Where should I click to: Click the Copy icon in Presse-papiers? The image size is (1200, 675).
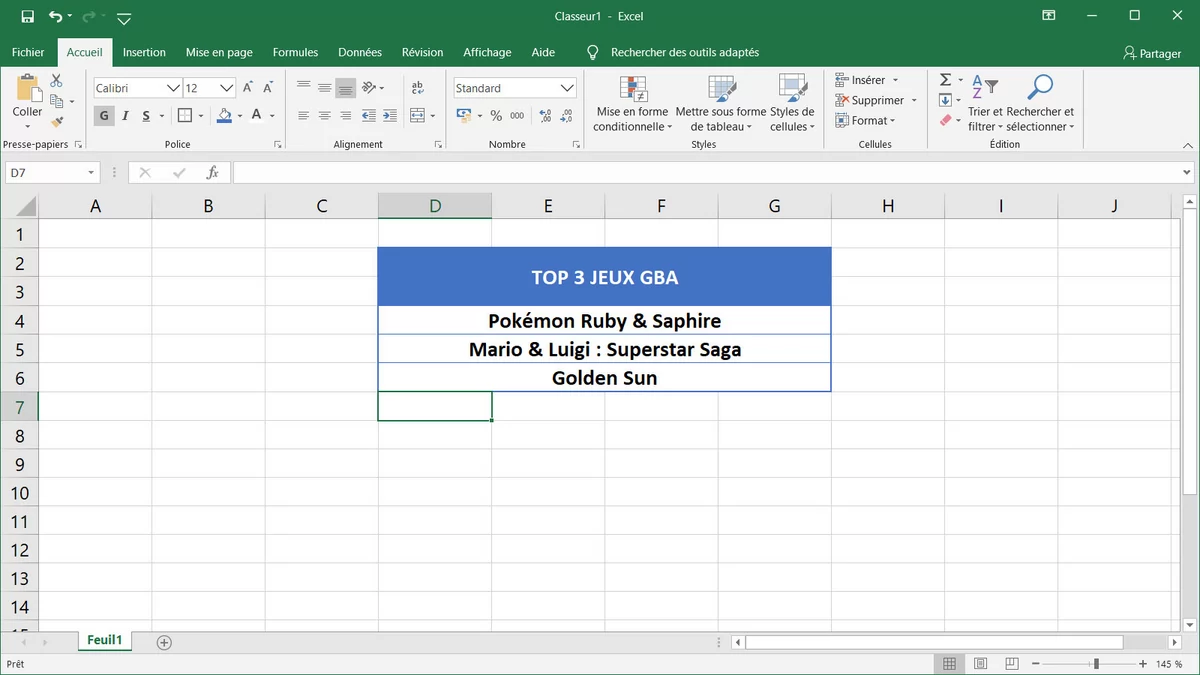[56, 101]
